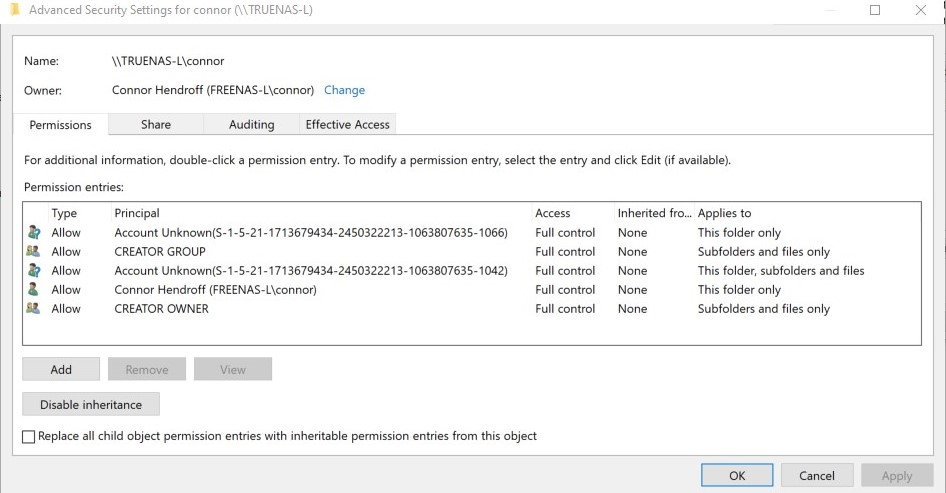The height and width of the screenshot is (493, 946).
Task: Switch to the Share tab
Action: (156, 125)
